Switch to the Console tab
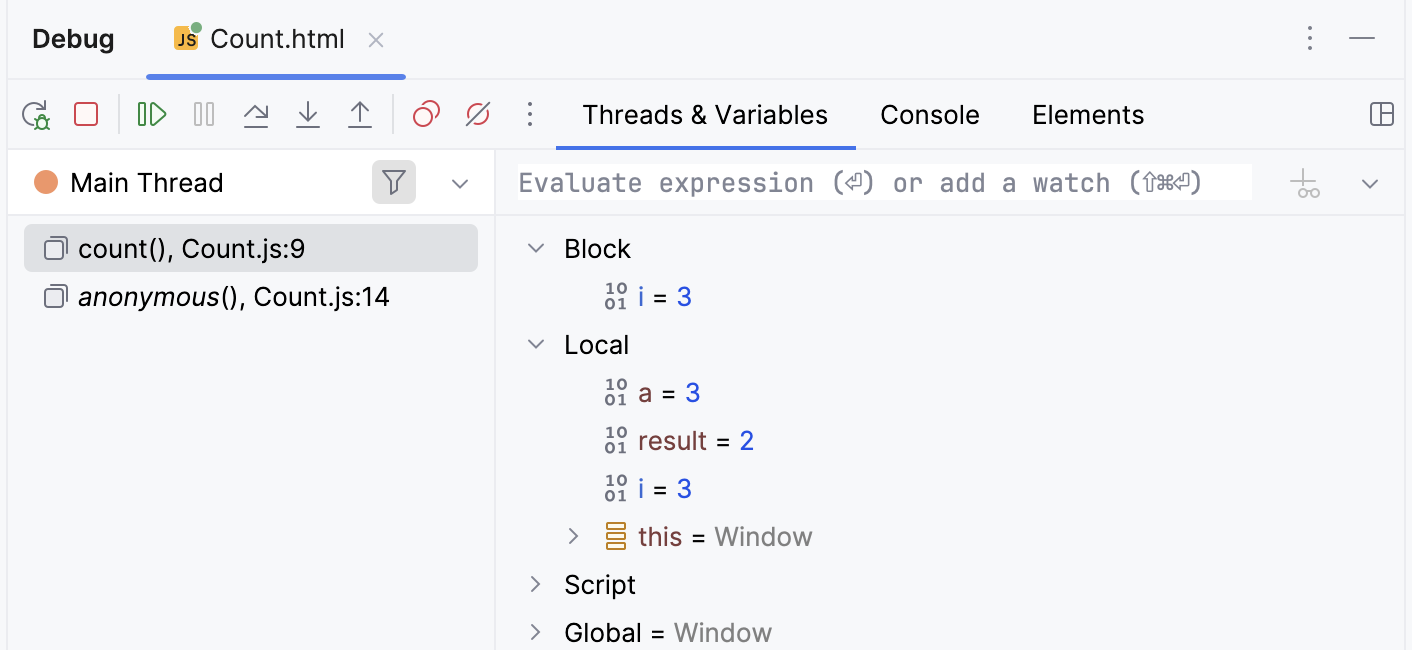Image resolution: width=1412 pixels, height=650 pixels. point(929,114)
